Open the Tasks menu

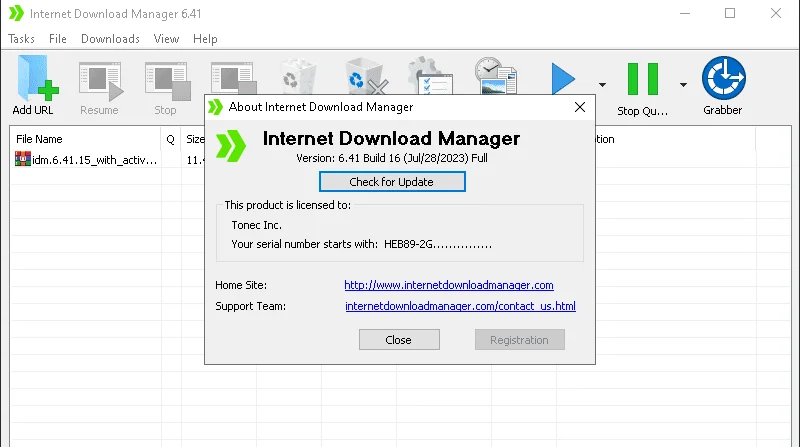[21, 39]
